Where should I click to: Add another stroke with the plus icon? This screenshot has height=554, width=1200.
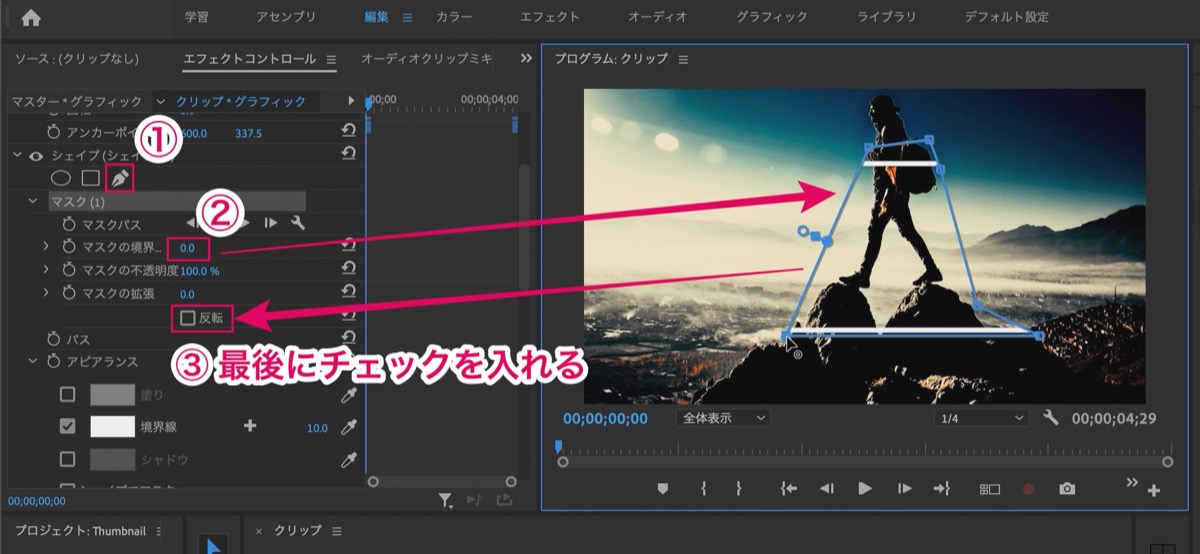click(250, 426)
